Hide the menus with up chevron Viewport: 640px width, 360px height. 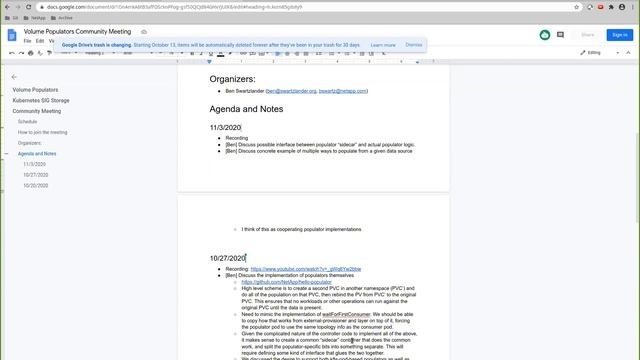(x=628, y=53)
